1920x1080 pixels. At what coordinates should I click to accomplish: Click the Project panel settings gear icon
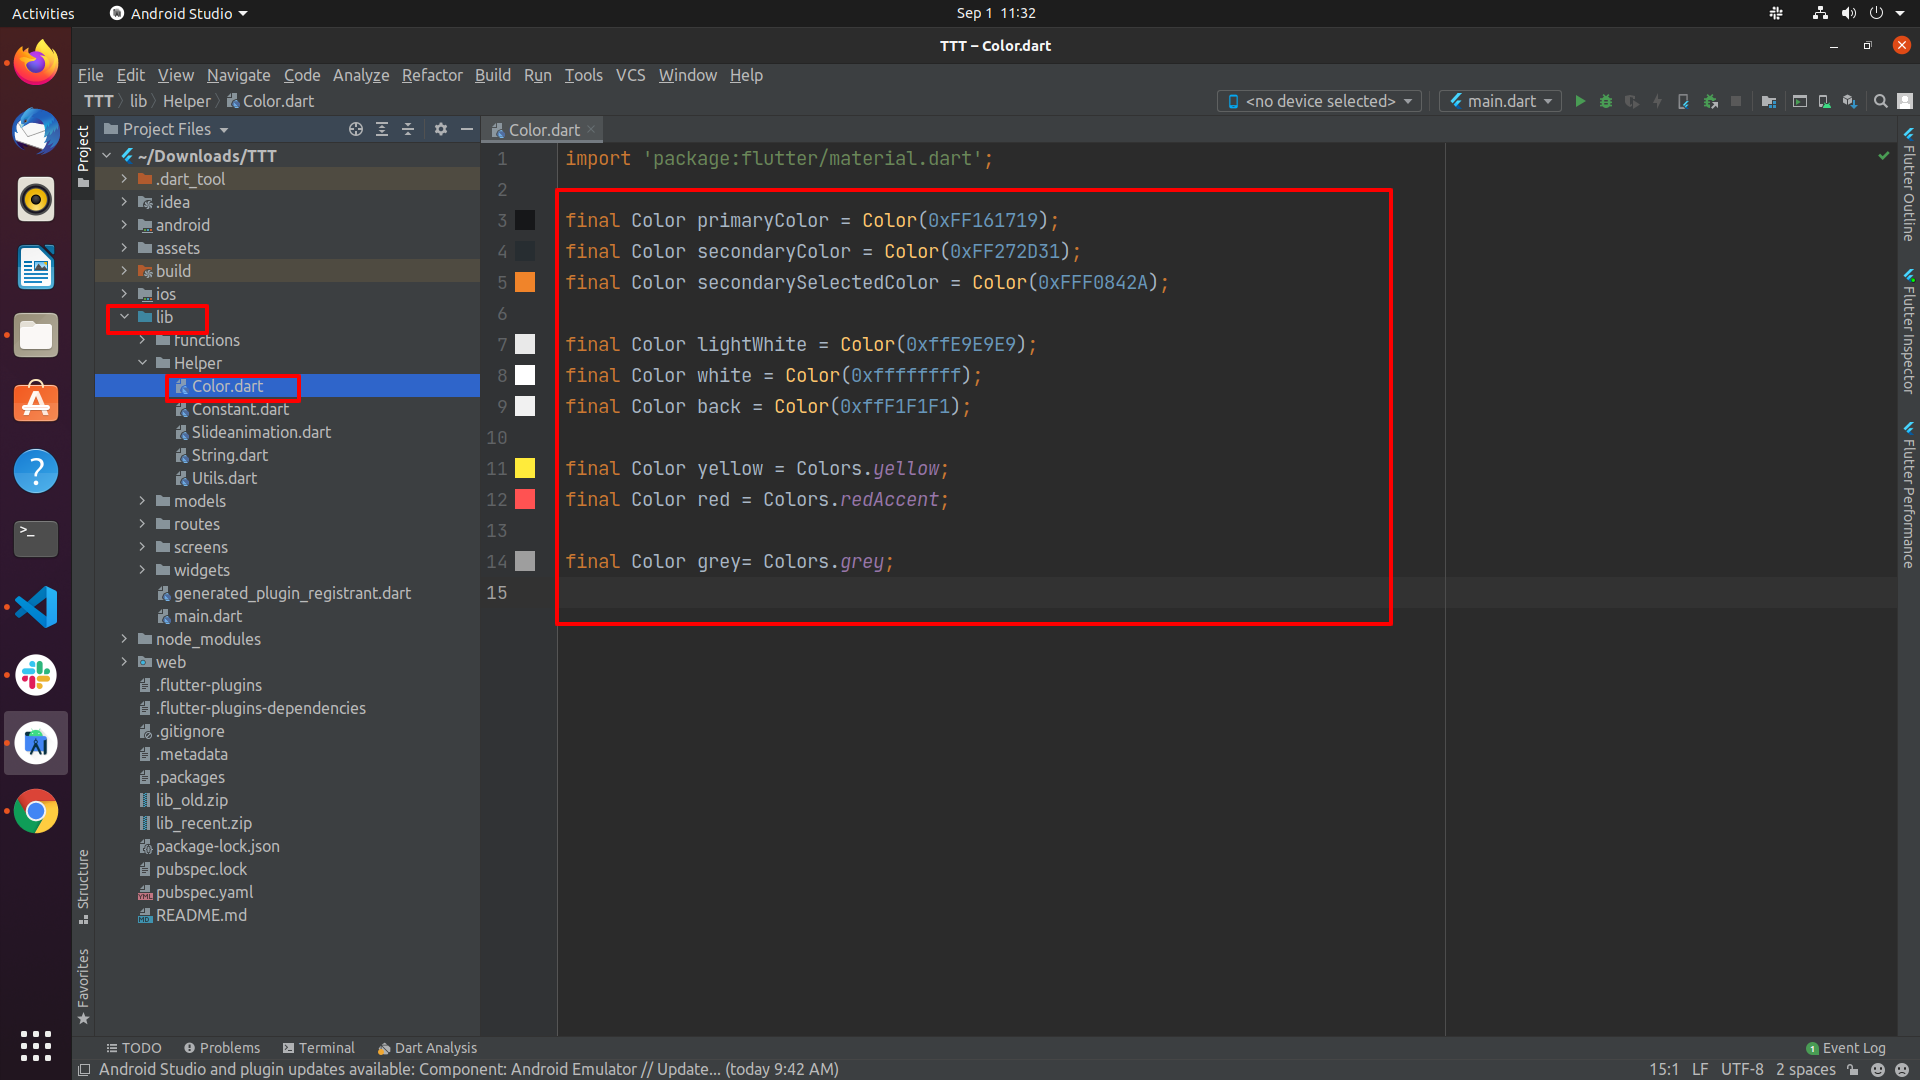(441, 129)
